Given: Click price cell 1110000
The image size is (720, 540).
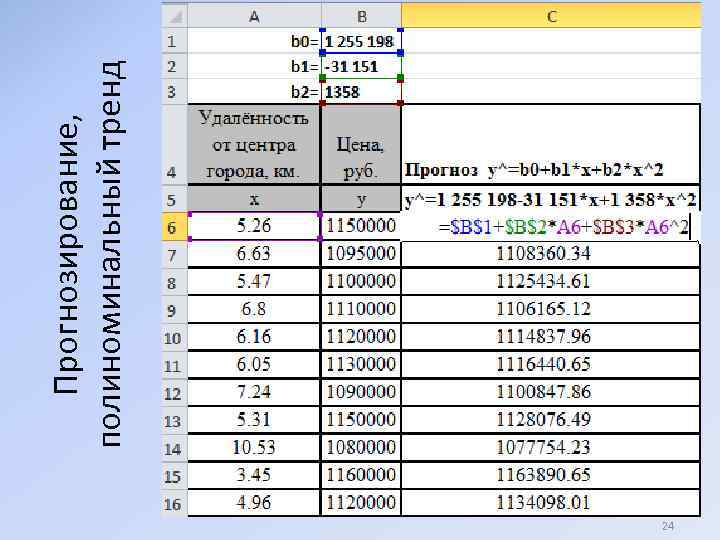Looking at the screenshot, I should pyautogui.click(x=361, y=309).
